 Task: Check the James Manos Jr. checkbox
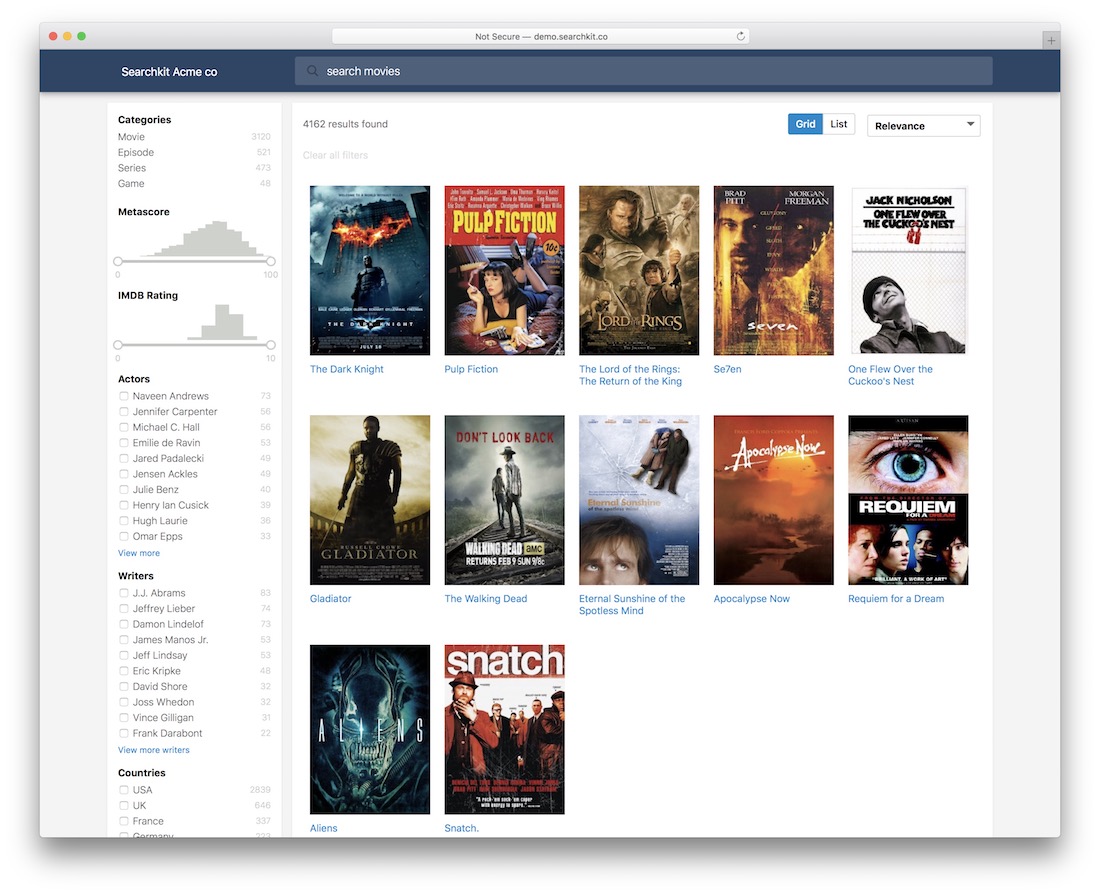coord(123,639)
